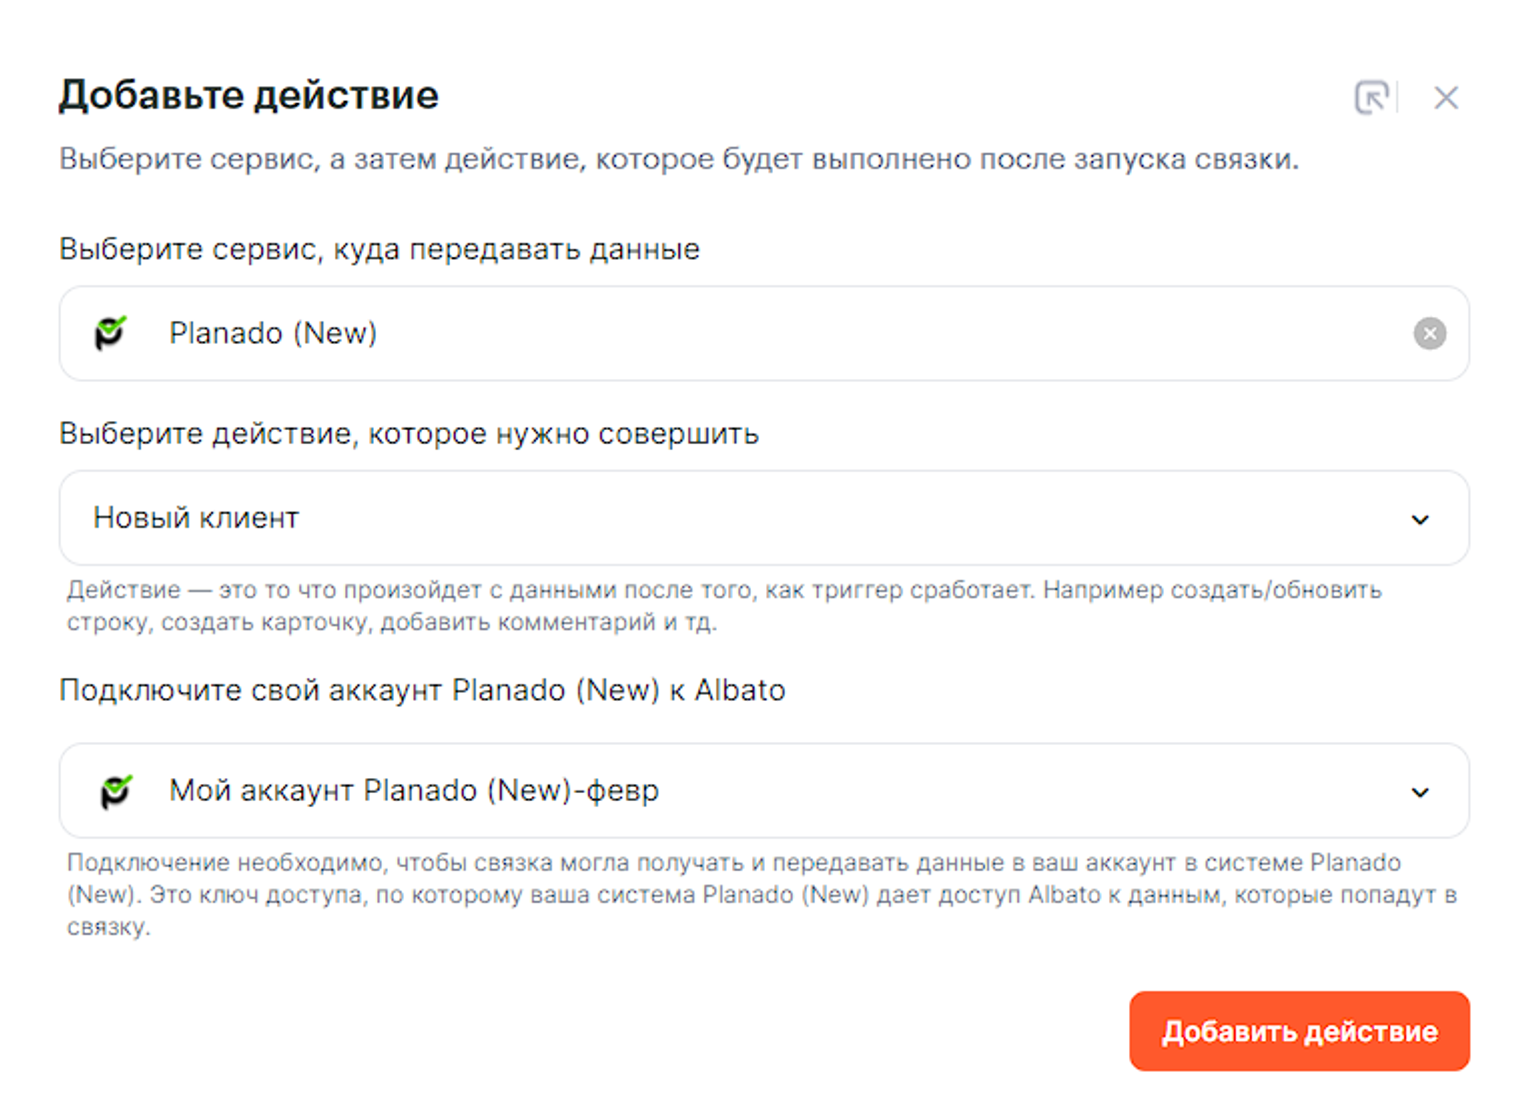
Task: Open the Новый клиент action dropdown
Action: (x=196, y=518)
